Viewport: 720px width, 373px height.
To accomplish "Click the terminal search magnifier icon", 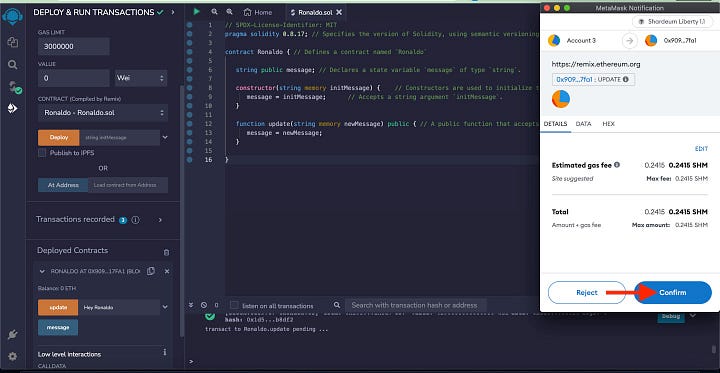I will click(337, 305).
